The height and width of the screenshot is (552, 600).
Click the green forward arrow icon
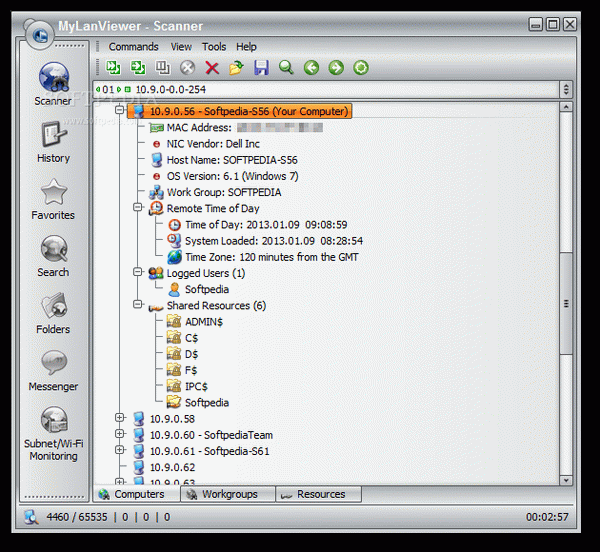336,68
